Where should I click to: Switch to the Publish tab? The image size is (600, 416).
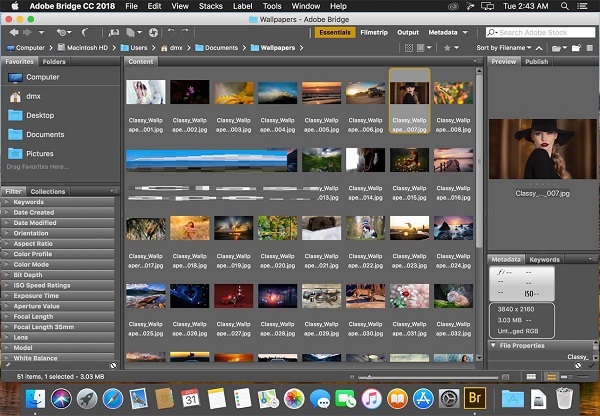click(536, 62)
